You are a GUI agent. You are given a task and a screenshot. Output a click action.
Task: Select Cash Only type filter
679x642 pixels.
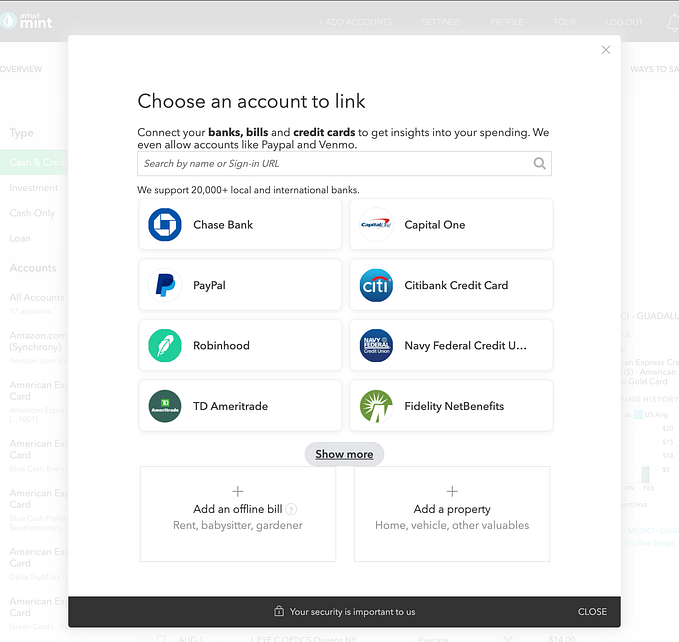point(32,213)
